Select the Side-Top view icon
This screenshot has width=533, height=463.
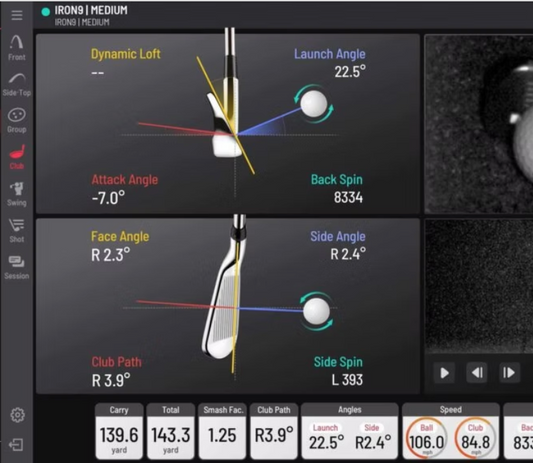click(17, 84)
